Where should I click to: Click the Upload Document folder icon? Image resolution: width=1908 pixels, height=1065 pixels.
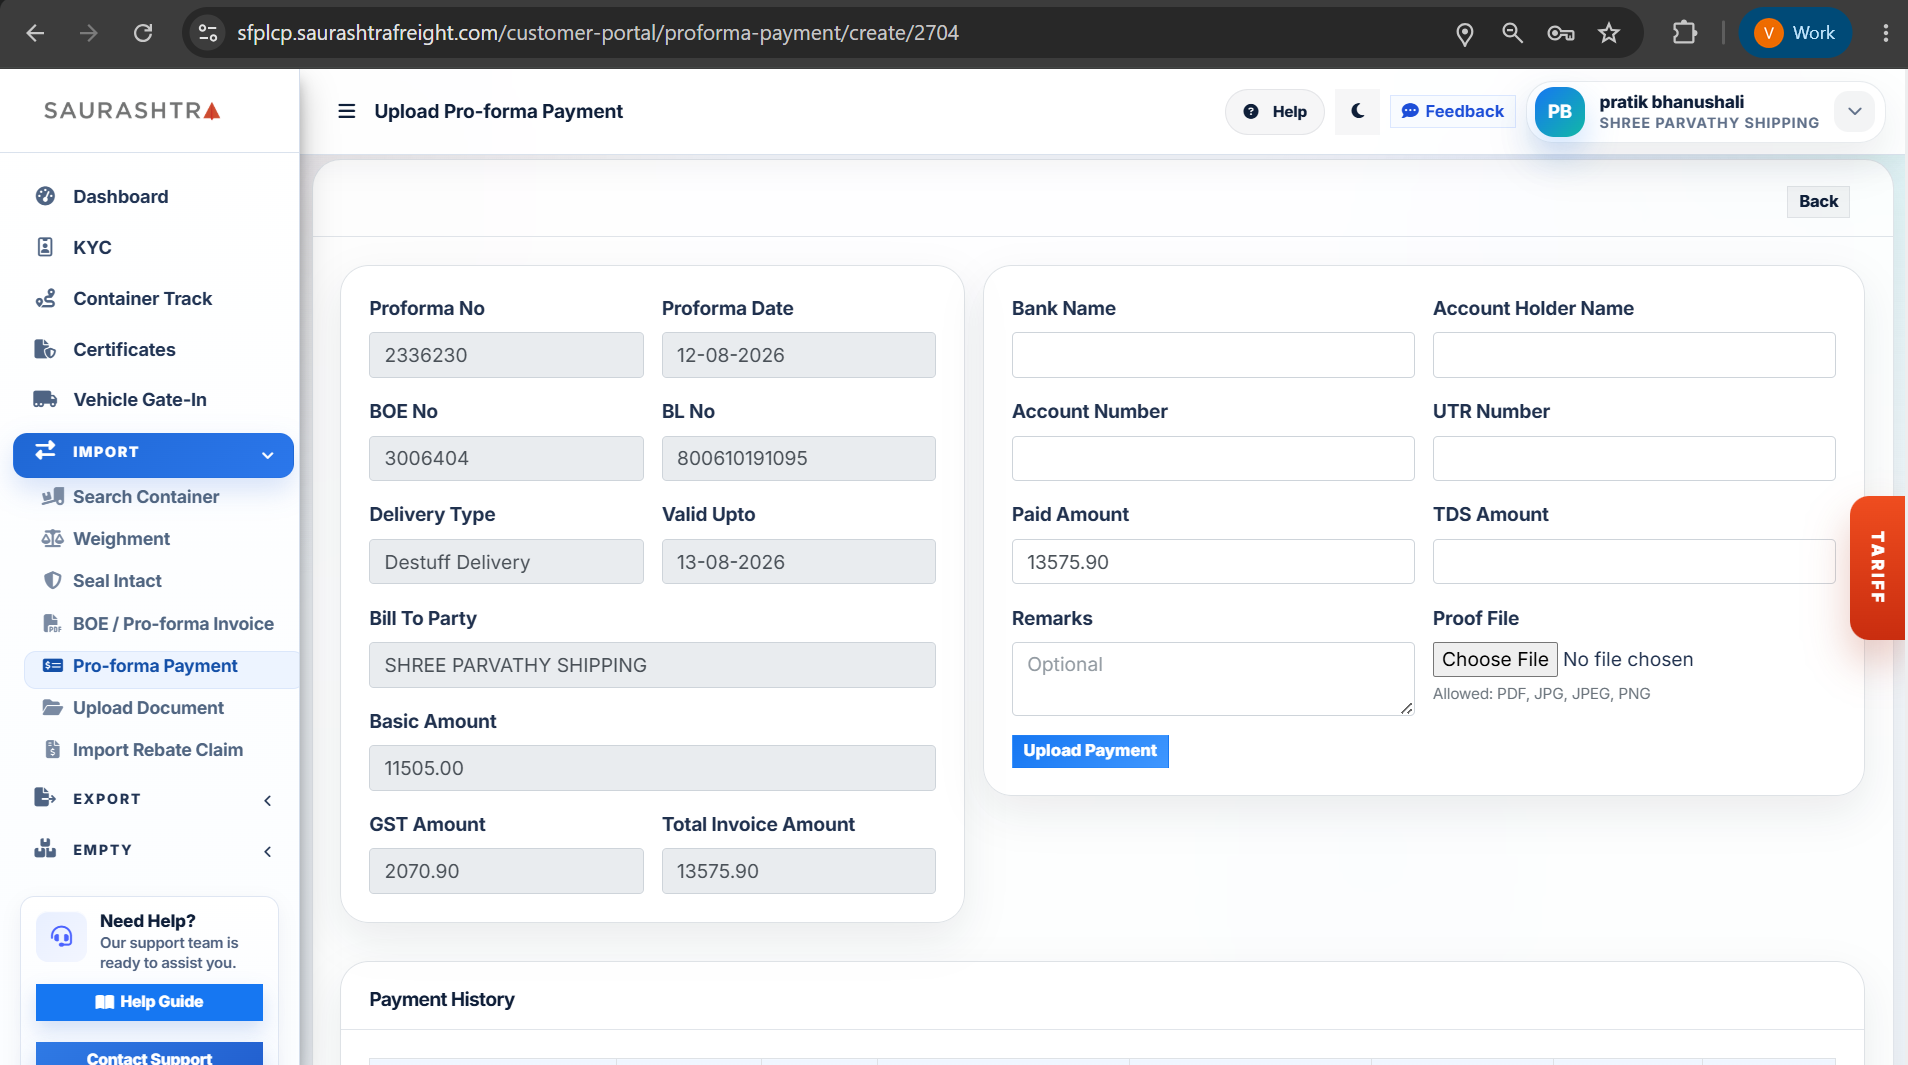[53, 707]
